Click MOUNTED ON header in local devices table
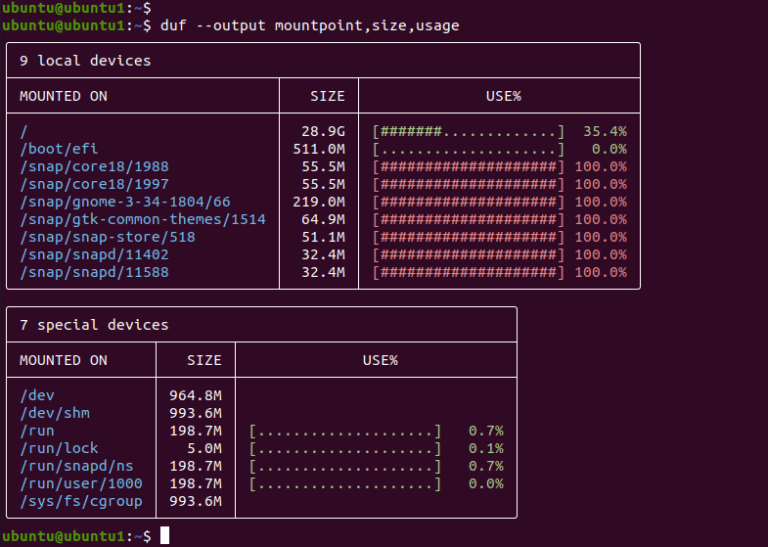Image resolution: width=768 pixels, height=547 pixels. [x=63, y=97]
